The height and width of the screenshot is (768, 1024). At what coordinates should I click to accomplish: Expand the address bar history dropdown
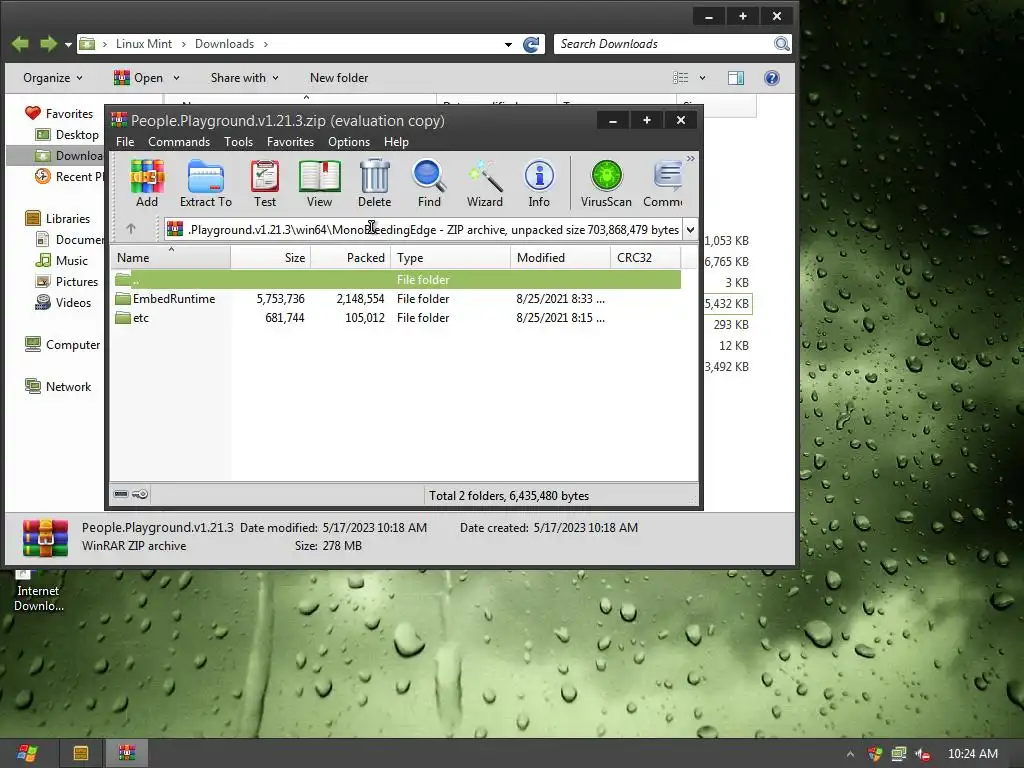click(x=508, y=44)
